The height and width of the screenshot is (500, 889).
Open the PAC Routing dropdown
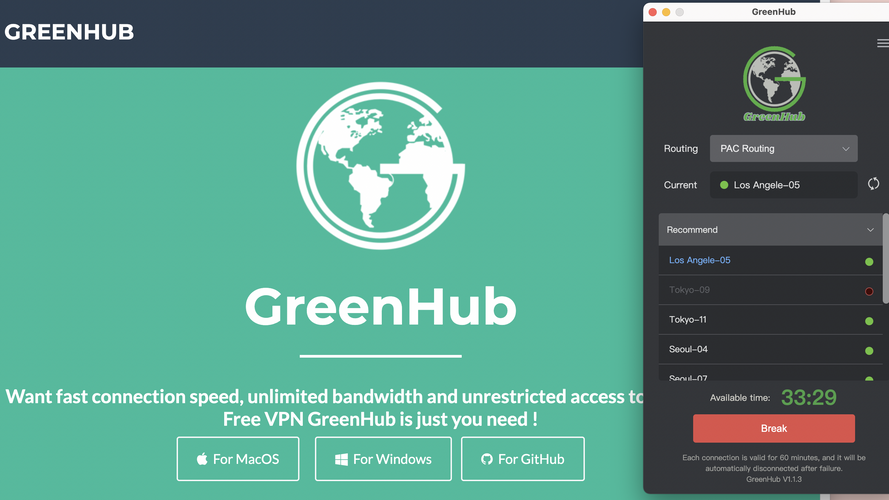pyautogui.click(x=784, y=149)
